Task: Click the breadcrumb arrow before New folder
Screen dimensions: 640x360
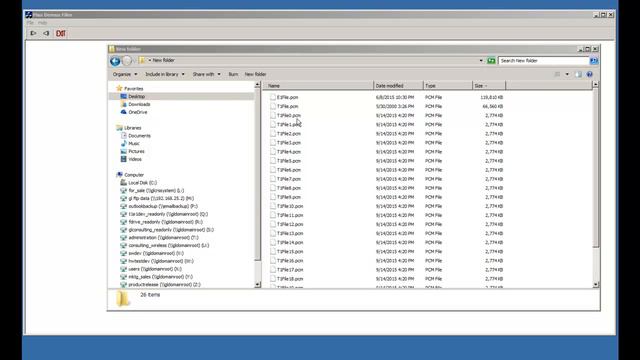Action: click(149, 60)
